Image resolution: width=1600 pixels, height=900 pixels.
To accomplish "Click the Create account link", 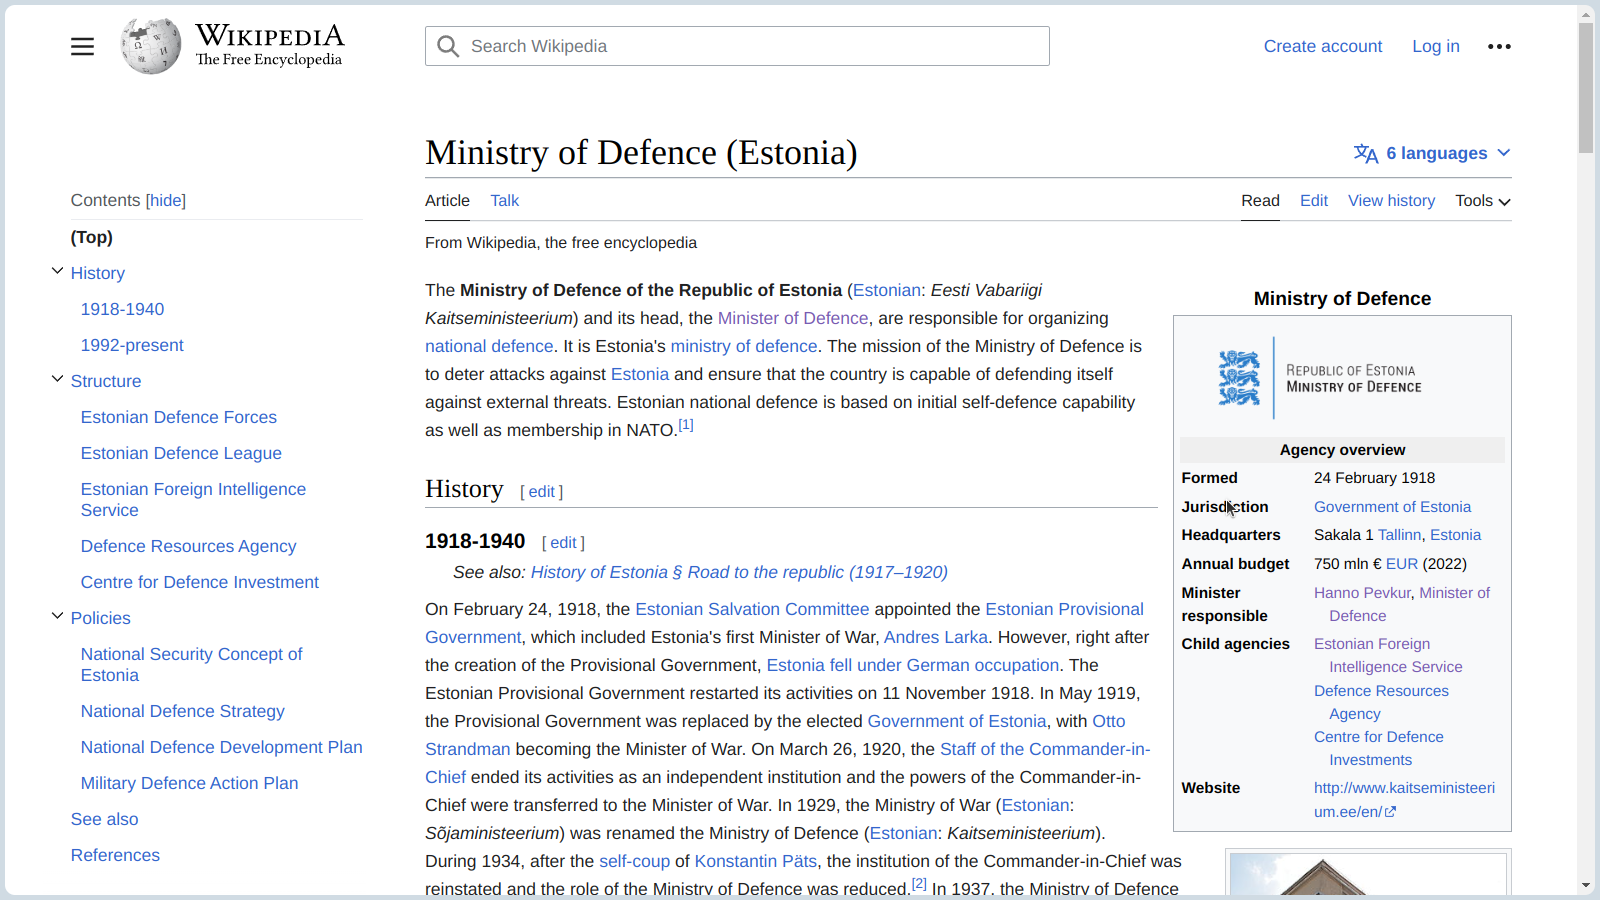I will coord(1323,47).
